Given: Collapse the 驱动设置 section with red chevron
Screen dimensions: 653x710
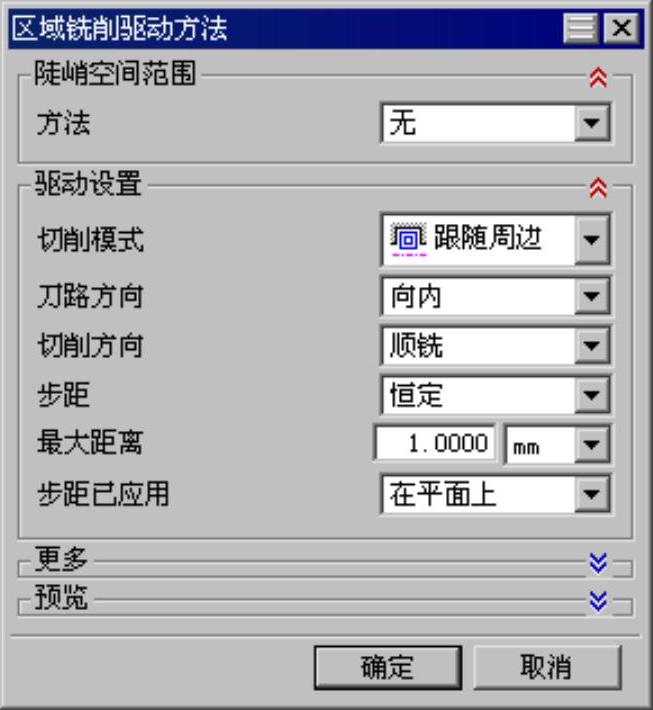Looking at the screenshot, I should (598, 188).
